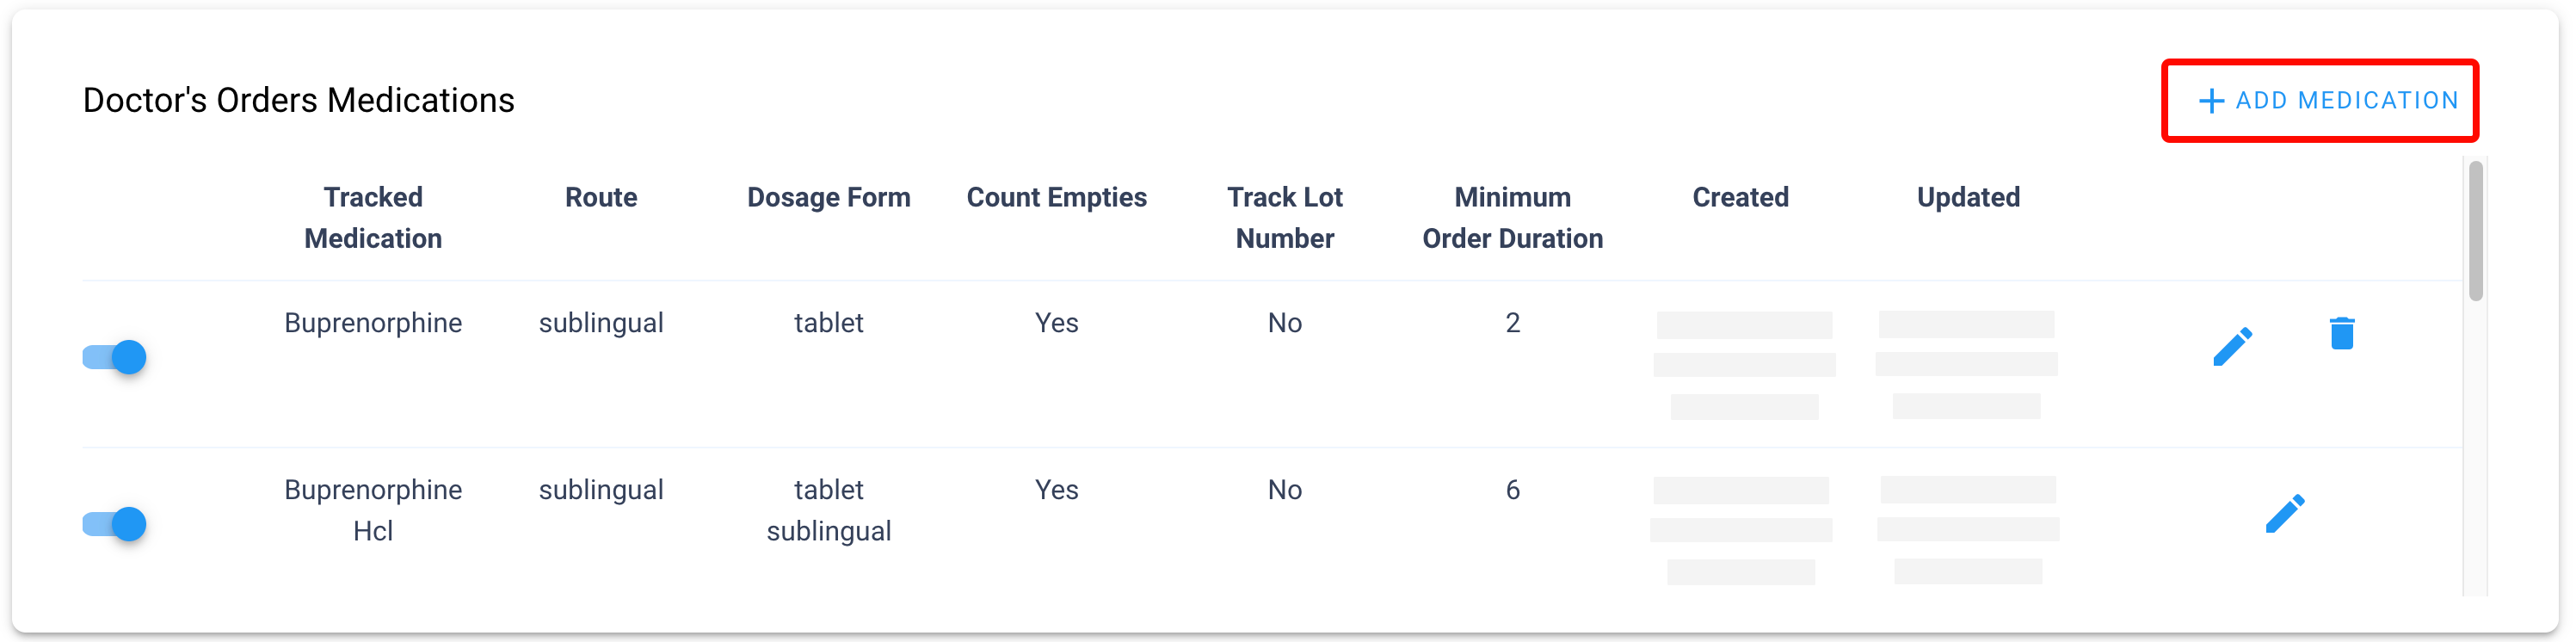Select the Dosage Form column header
Viewport: 2576px width, 642px height.
pyautogui.click(x=828, y=197)
